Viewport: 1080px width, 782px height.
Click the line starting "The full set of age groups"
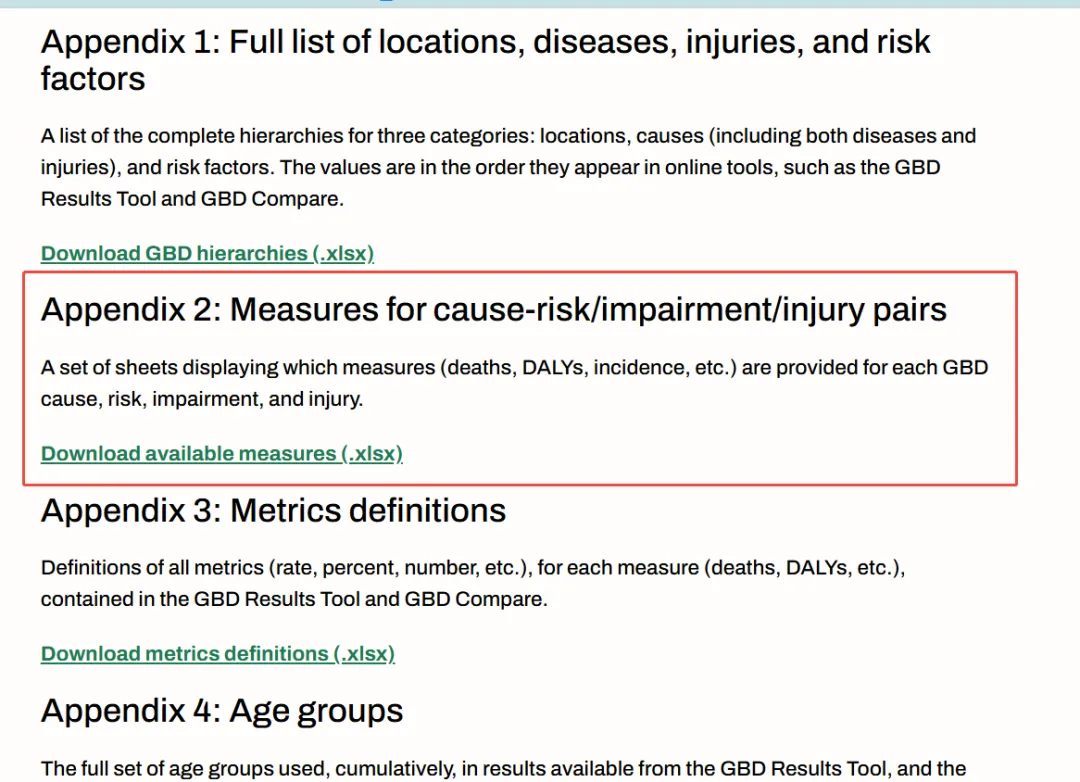tap(503, 769)
